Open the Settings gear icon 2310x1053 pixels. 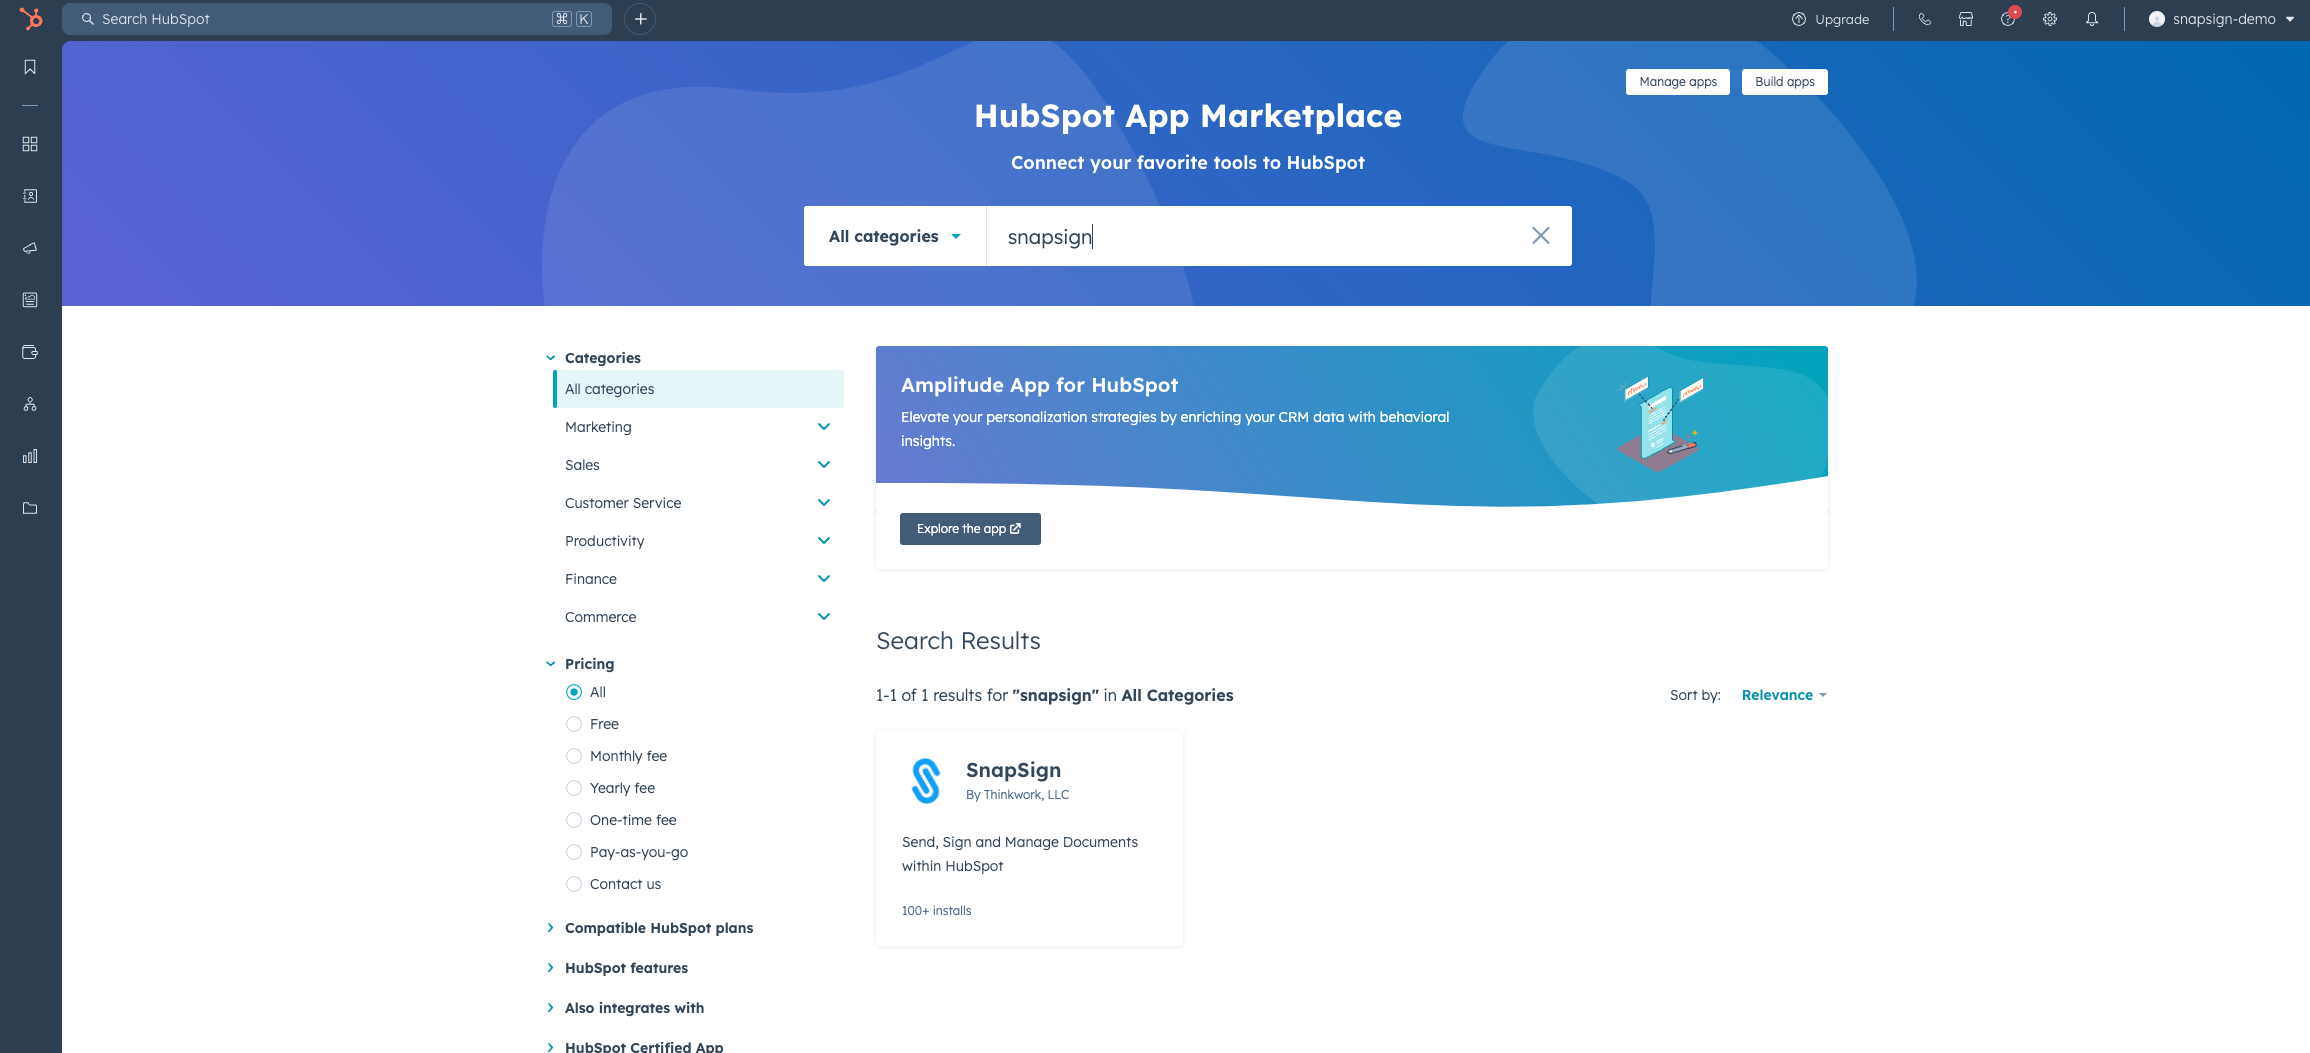pos(2050,19)
